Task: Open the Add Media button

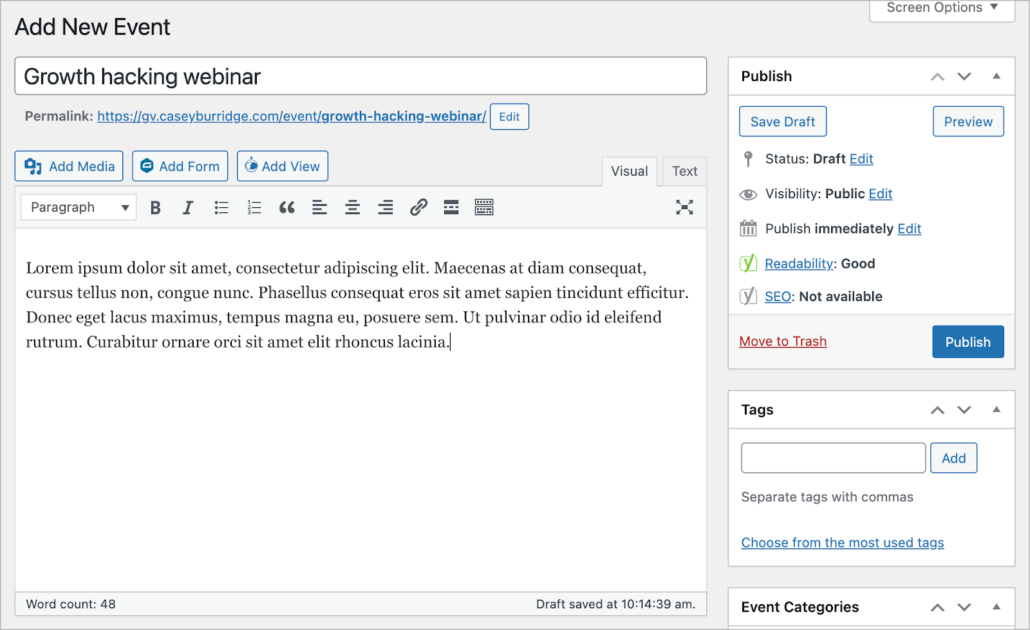Action: (69, 166)
